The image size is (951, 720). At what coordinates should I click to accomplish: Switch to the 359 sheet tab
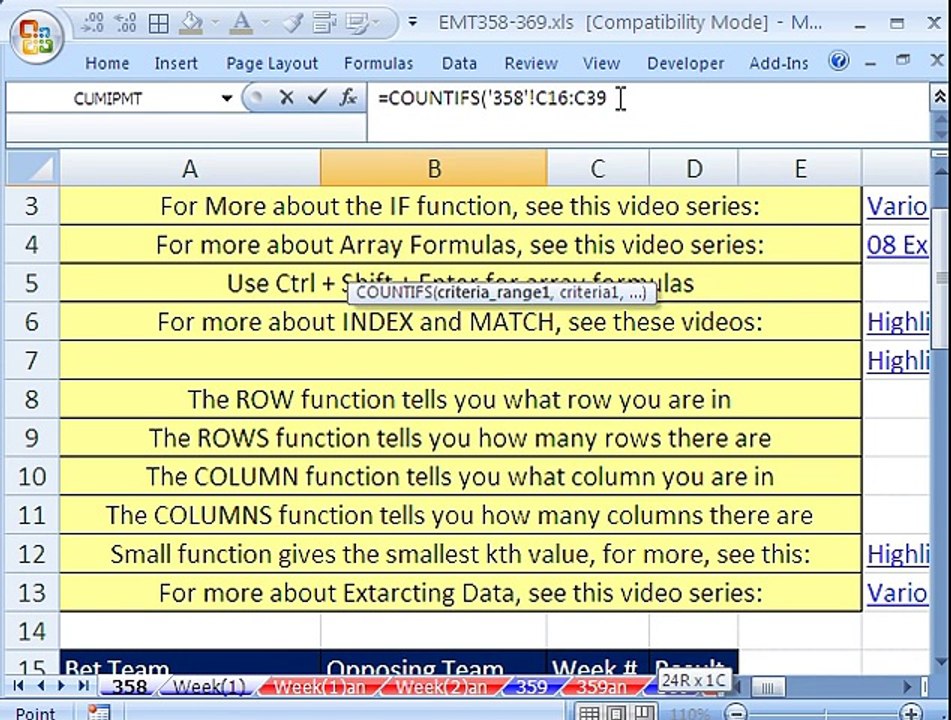point(531,687)
